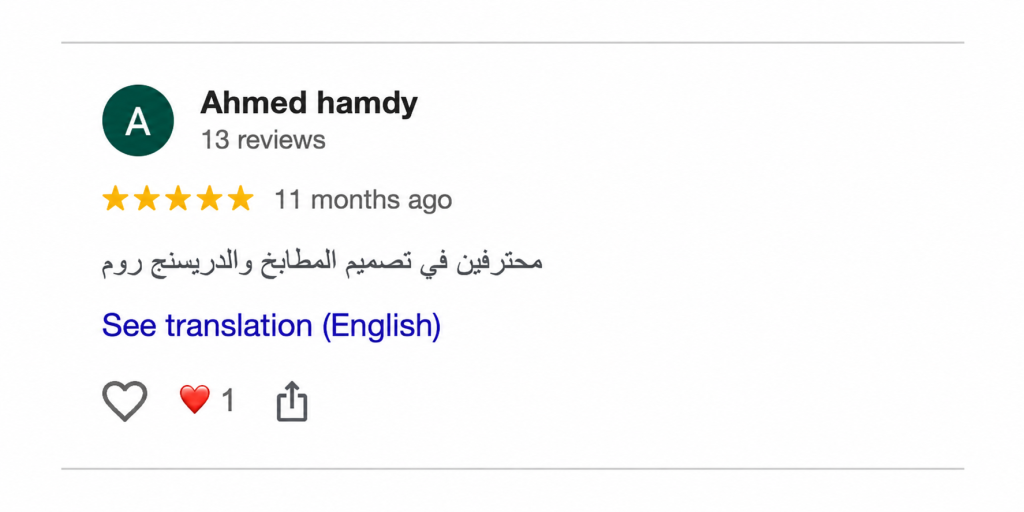This screenshot has width=1024, height=512.
Task: Share this review using the share icon
Action: [x=292, y=401]
